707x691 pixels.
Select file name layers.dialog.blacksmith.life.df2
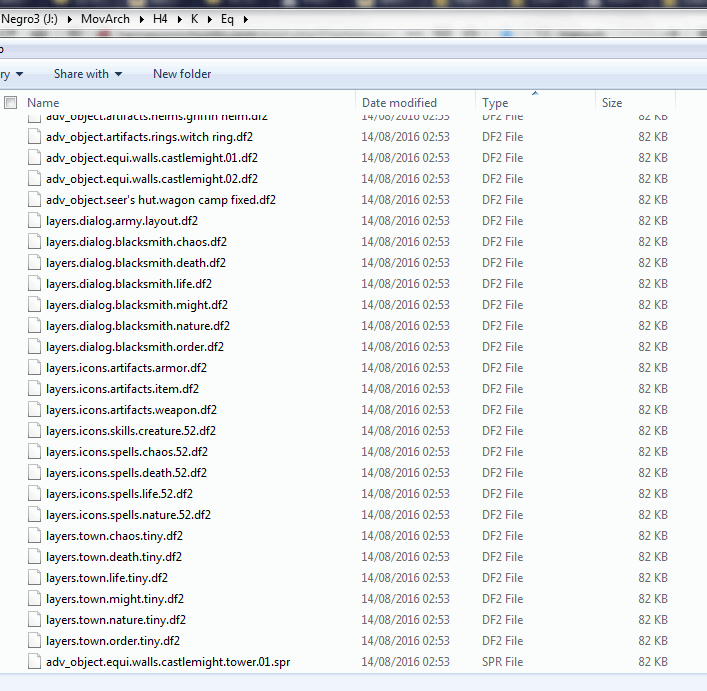coord(129,284)
